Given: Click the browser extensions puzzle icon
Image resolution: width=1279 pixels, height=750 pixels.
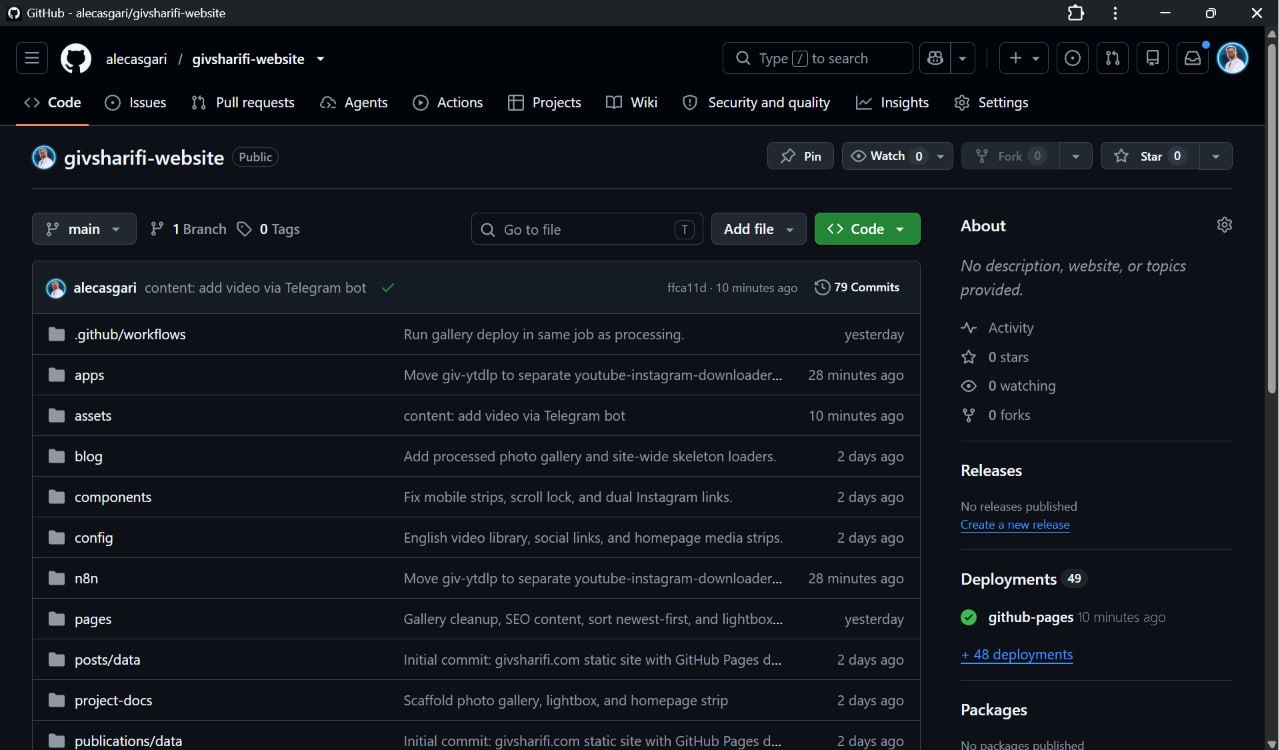Looking at the screenshot, I should click(x=1076, y=13).
